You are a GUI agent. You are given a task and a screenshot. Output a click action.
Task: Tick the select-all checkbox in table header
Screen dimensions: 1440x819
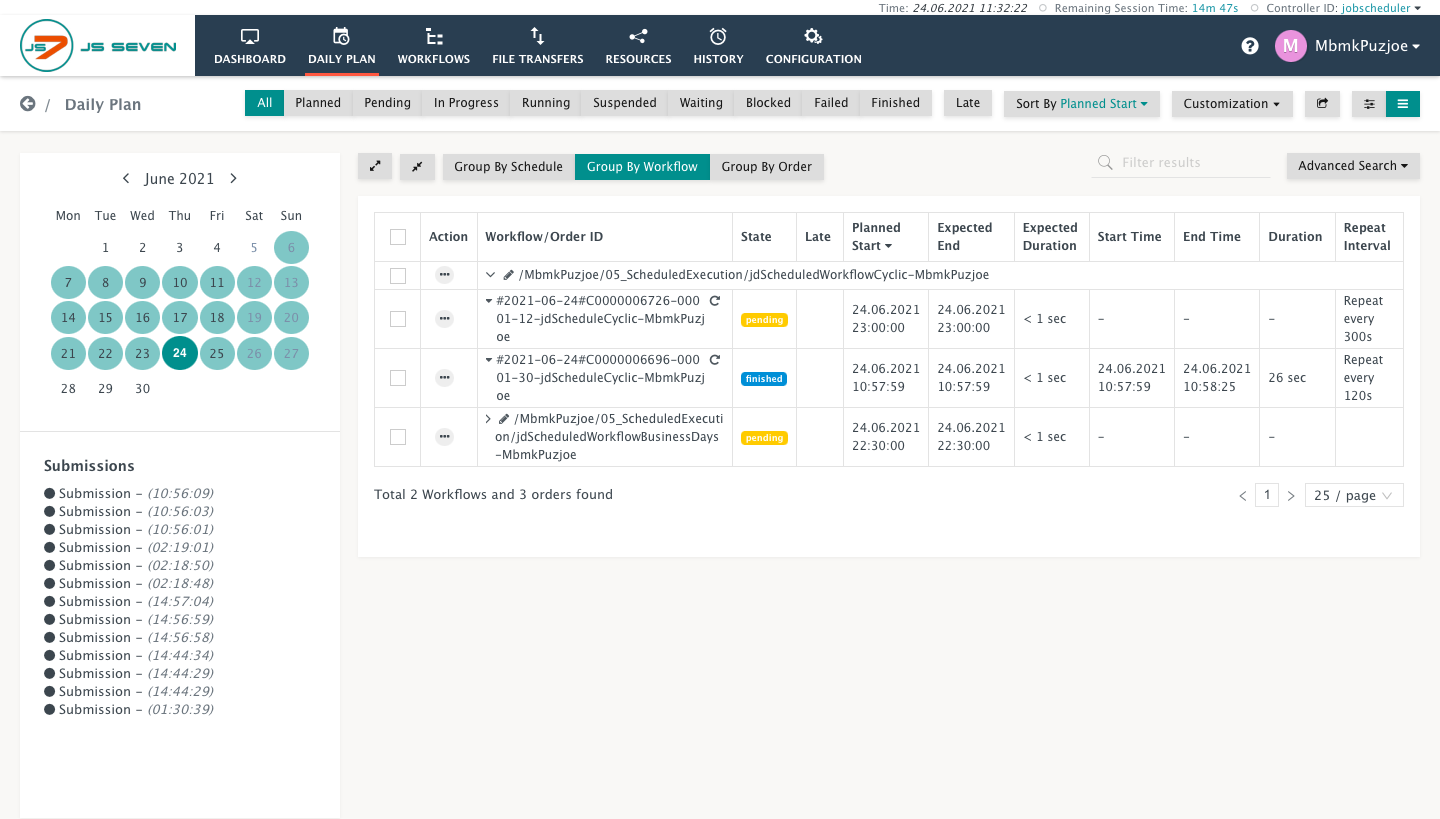[398, 237]
